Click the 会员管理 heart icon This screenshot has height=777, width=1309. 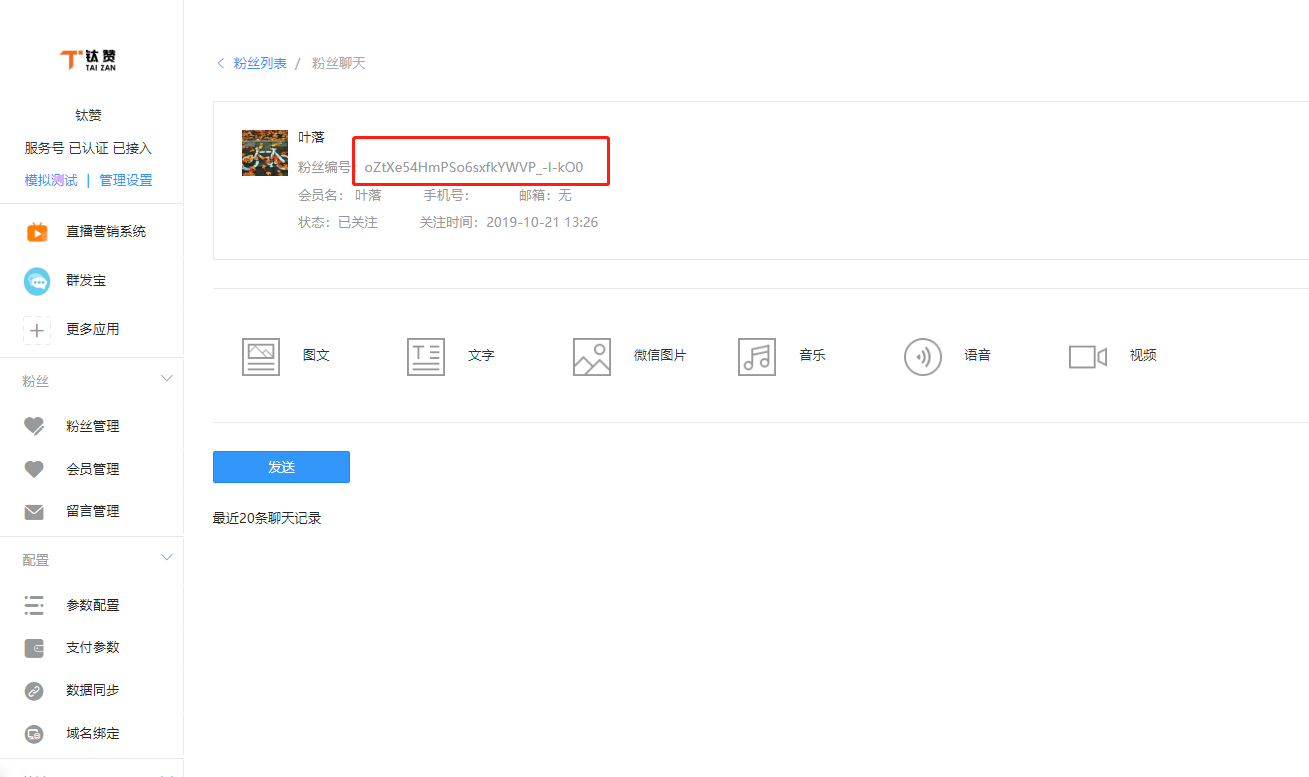pyautogui.click(x=34, y=469)
